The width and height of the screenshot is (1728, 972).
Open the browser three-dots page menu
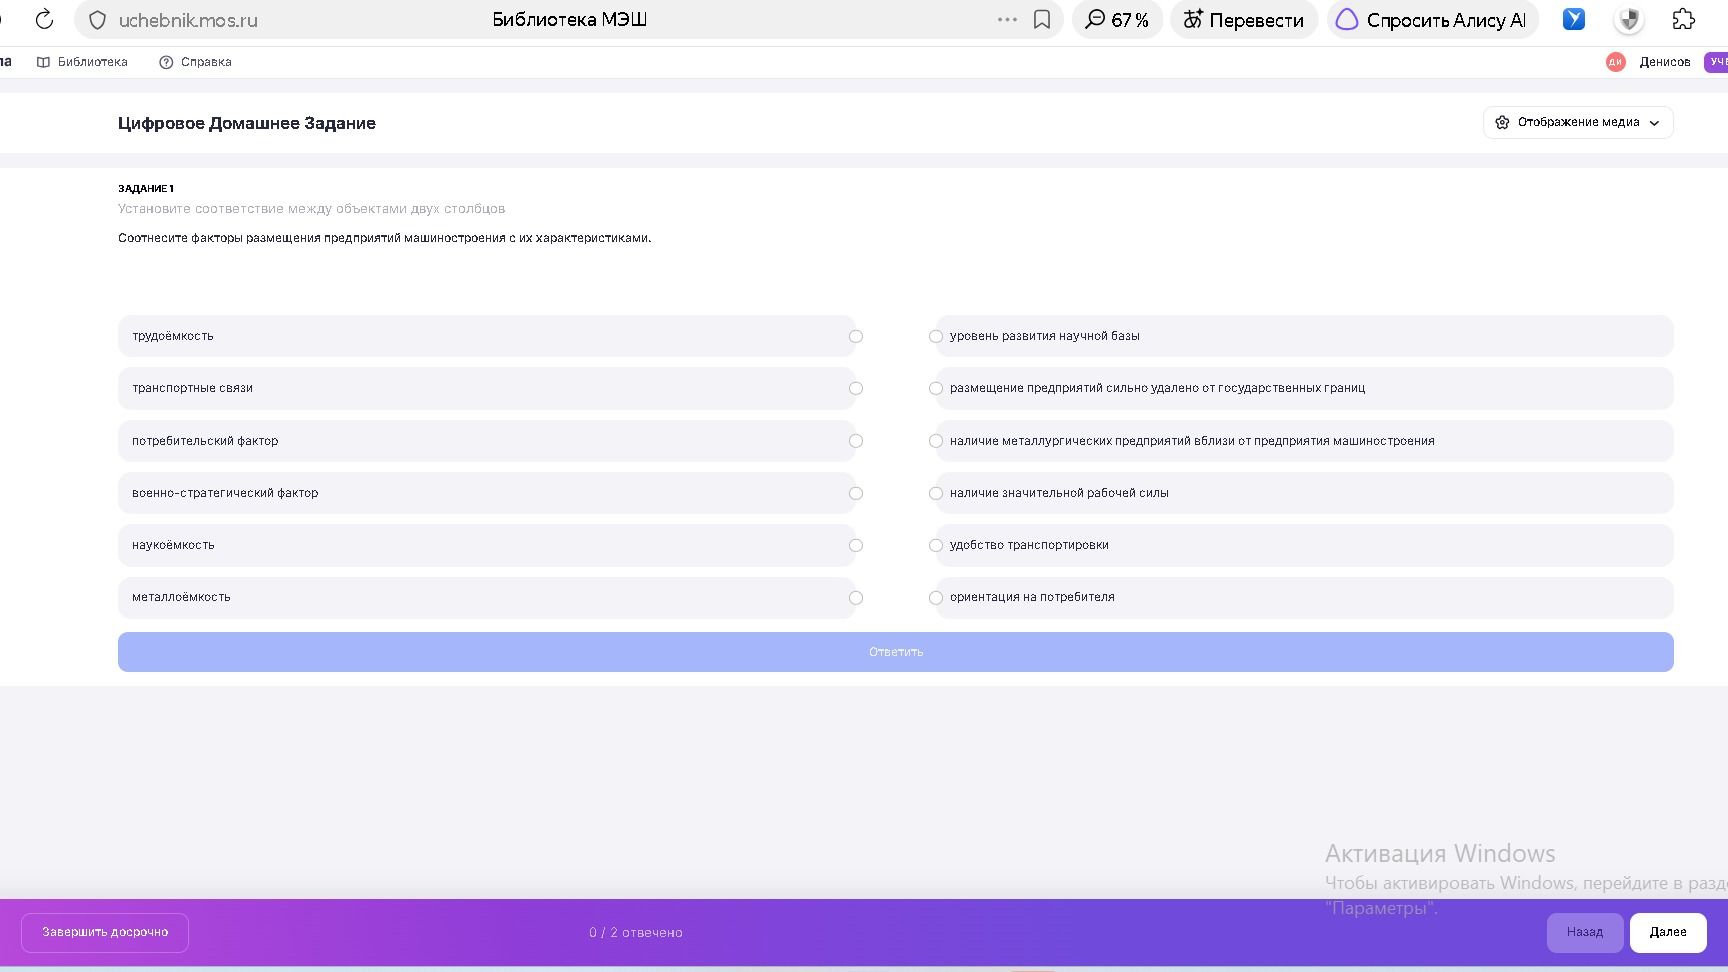pos(1007,20)
